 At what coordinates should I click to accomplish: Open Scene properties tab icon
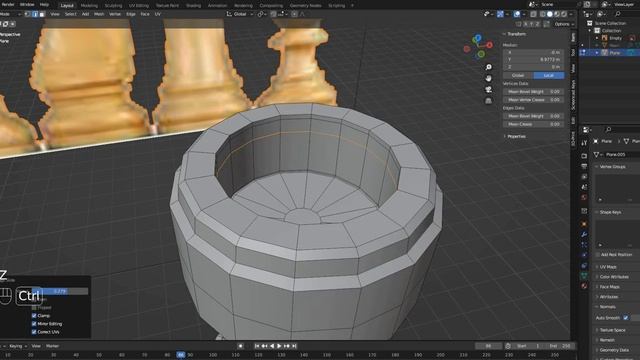click(x=584, y=187)
